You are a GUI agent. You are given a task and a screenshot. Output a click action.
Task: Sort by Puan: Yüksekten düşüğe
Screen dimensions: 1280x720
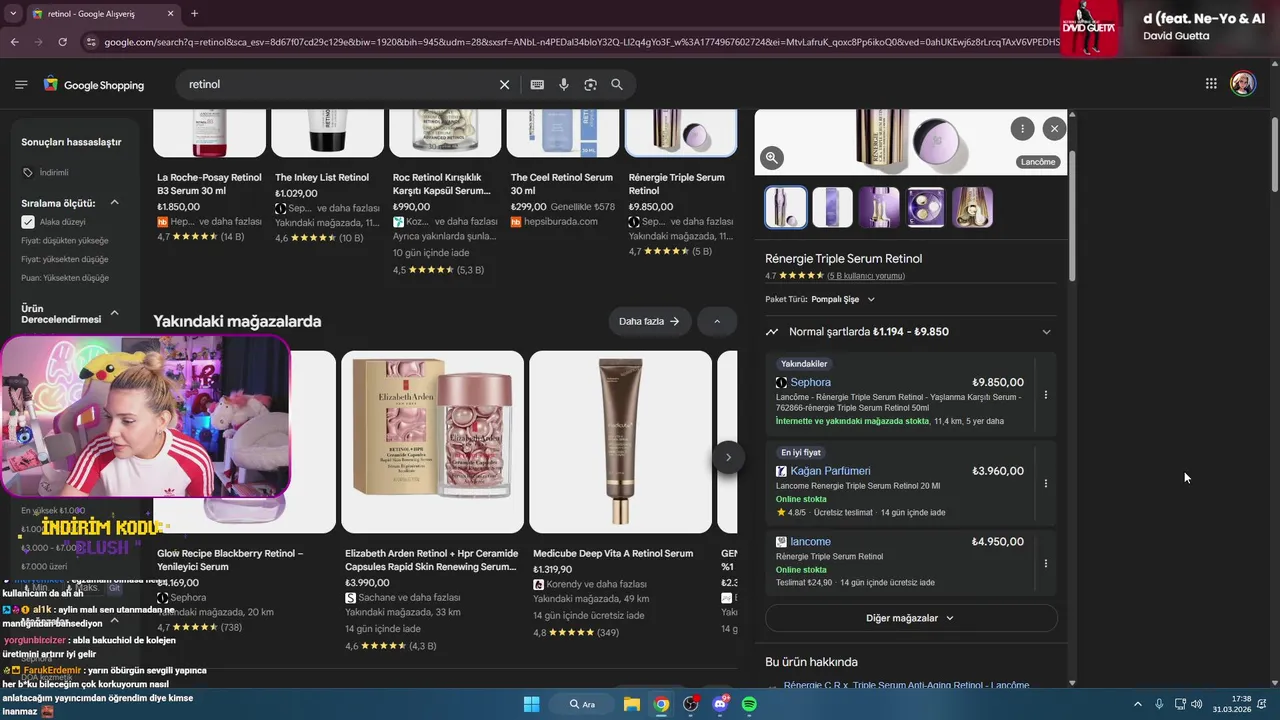click(65, 278)
